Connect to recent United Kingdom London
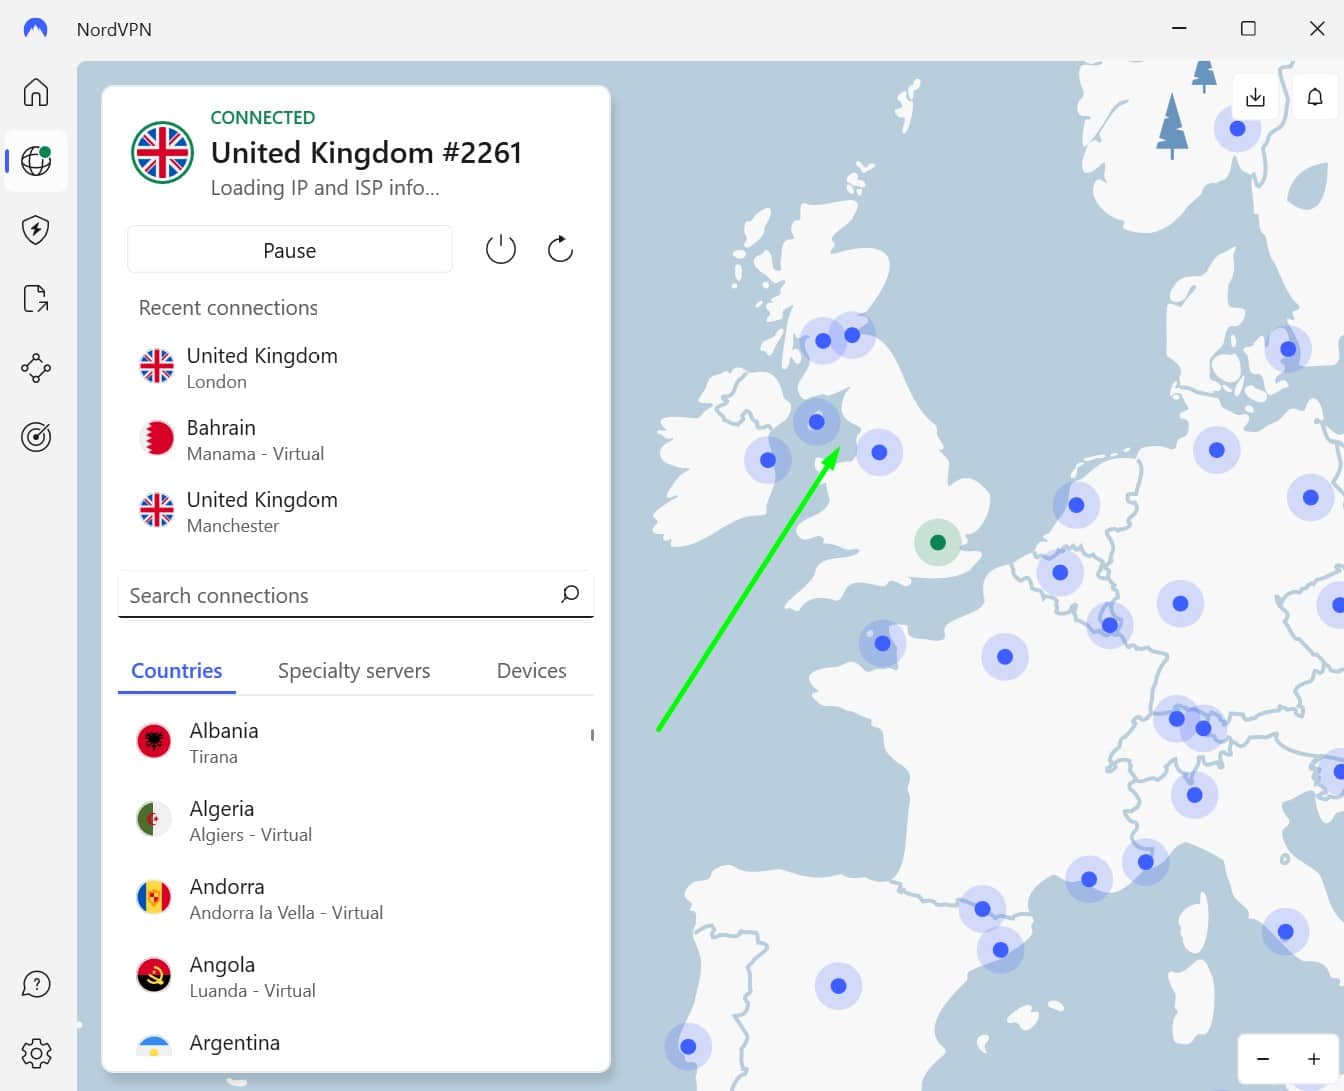Viewport: 1344px width, 1091px height. pyautogui.click(x=356, y=367)
